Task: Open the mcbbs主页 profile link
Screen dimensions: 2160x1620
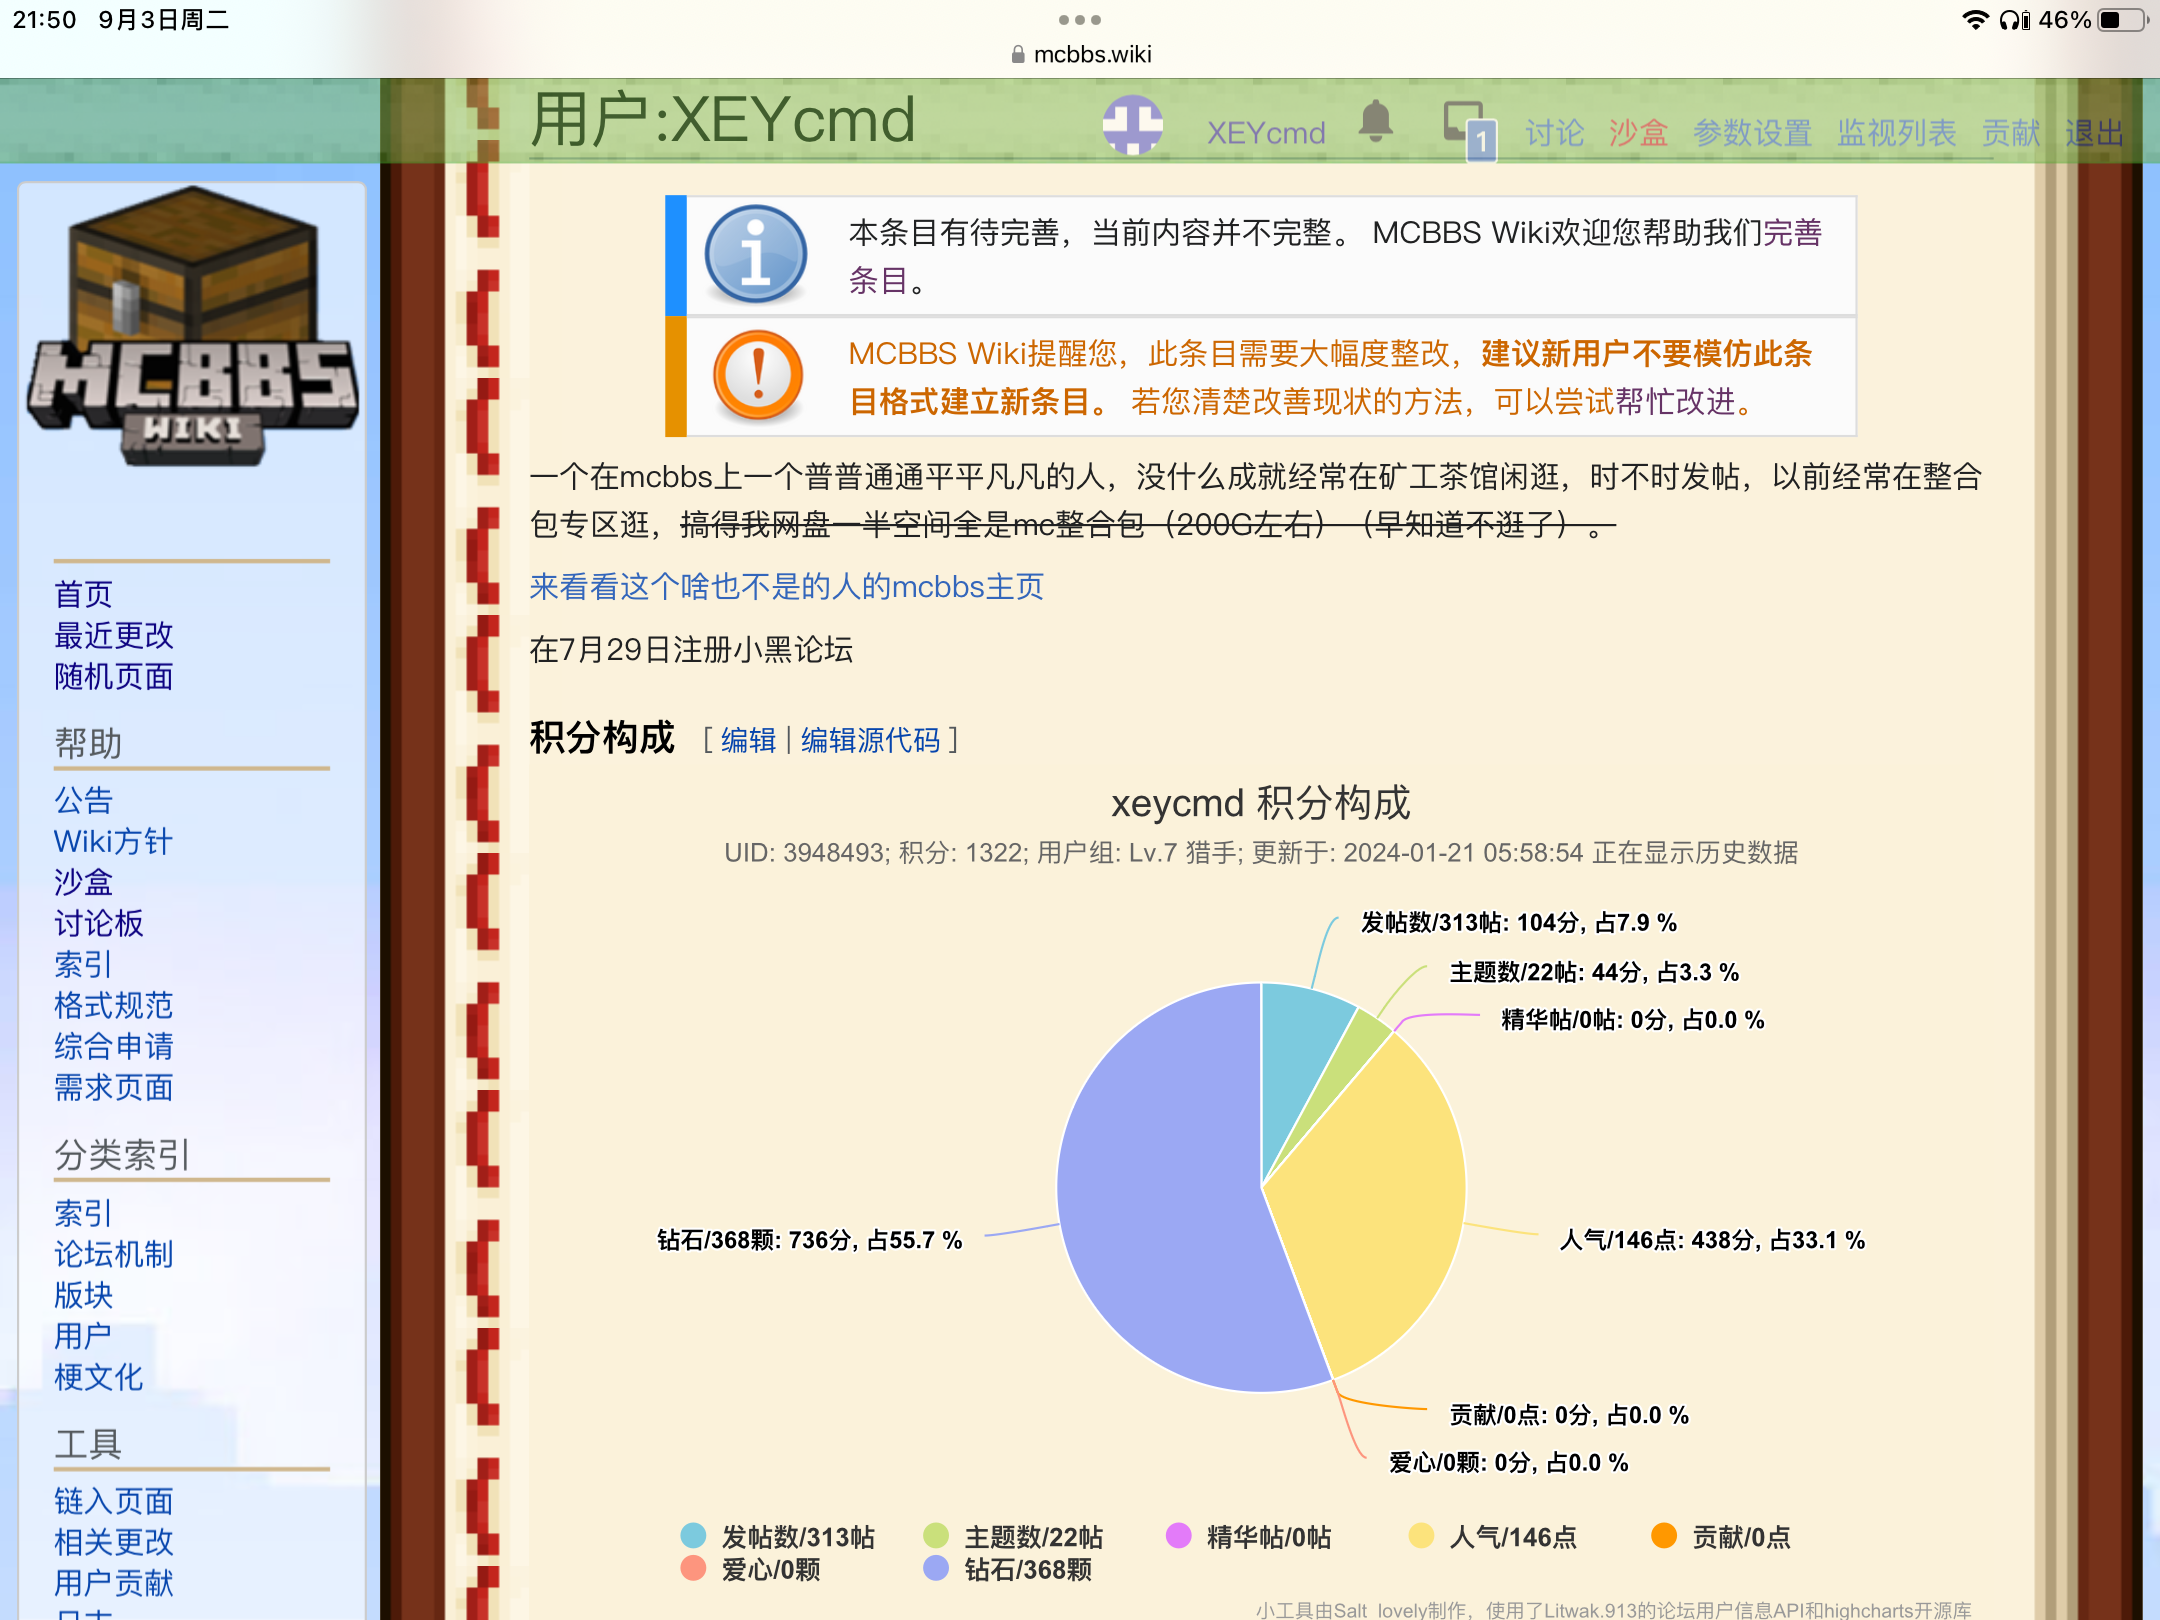Action: tap(786, 587)
